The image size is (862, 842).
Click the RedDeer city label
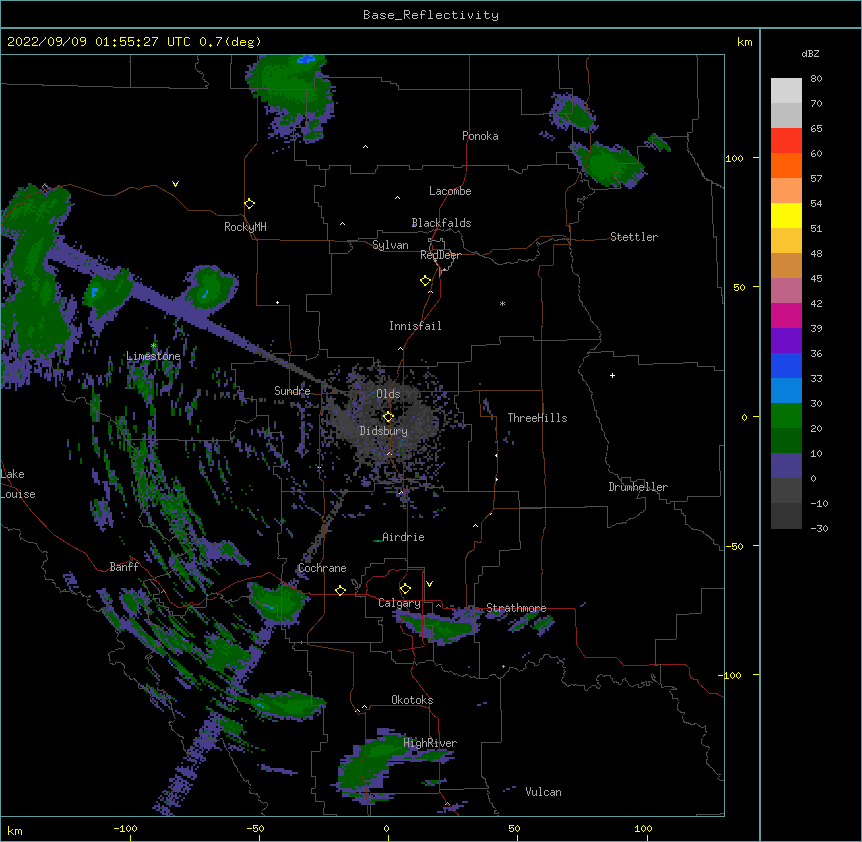(x=440, y=255)
